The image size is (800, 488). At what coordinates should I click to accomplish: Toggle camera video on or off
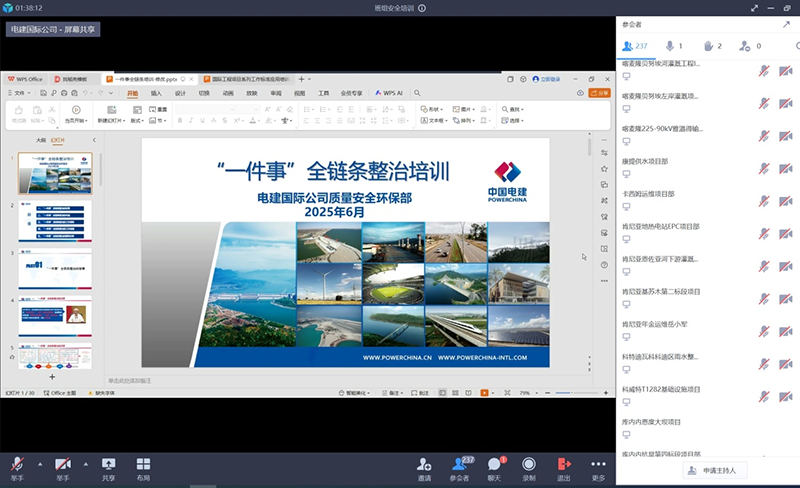pyautogui.click(x=63, y=465)
